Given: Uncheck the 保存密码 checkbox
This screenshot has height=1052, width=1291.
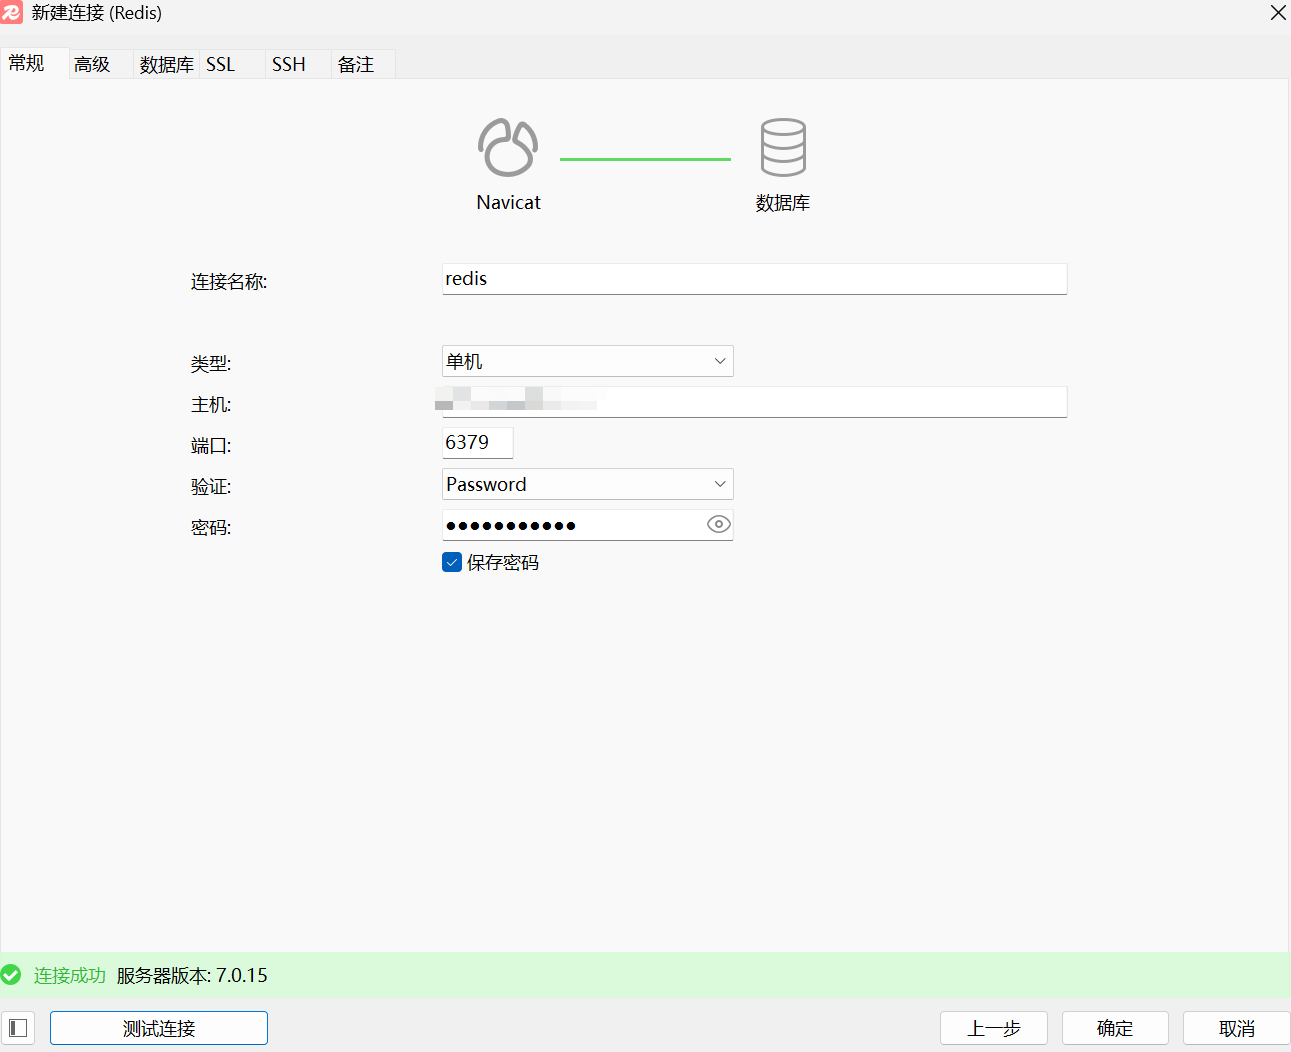Looking at the screenshot, I should (452, 562).
